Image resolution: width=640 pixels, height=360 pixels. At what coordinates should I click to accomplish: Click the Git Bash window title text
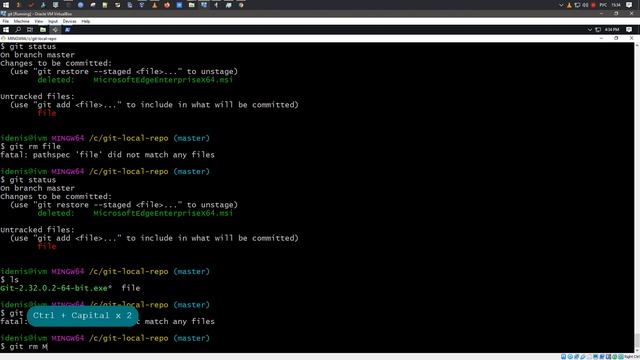(x=32, y=38)
